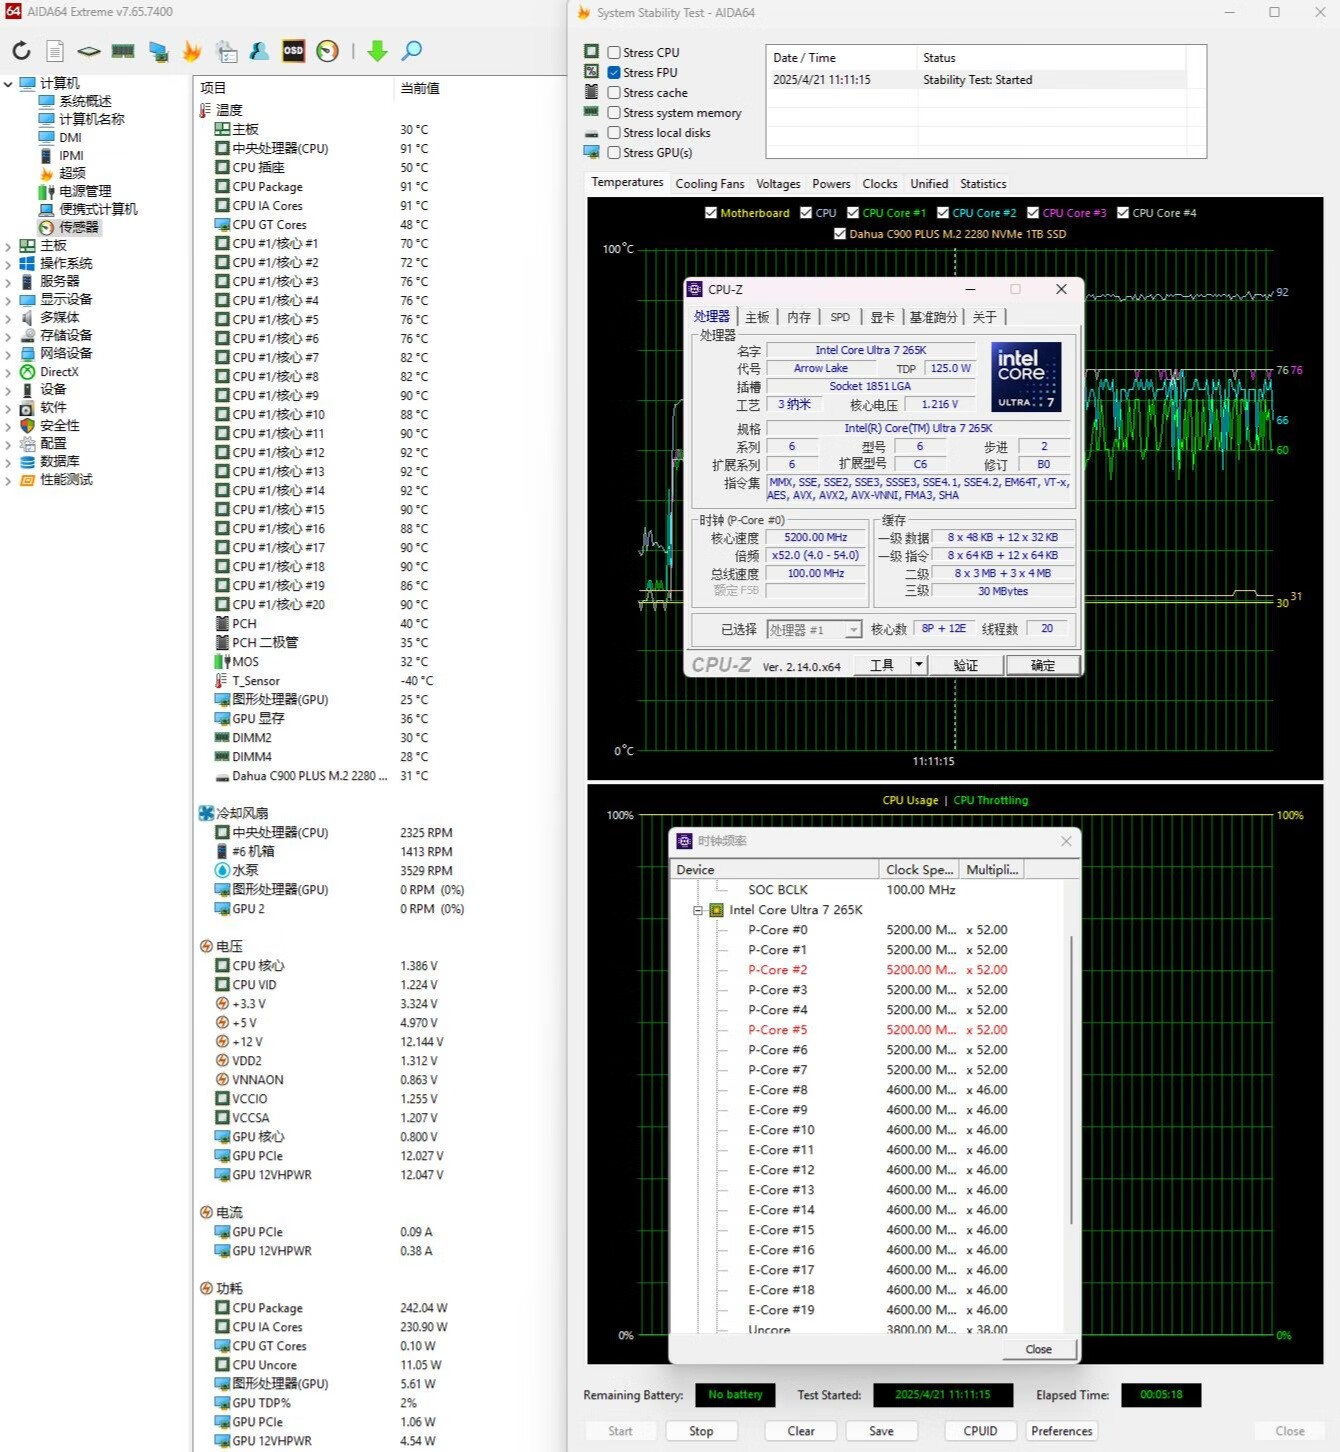The height and width of the screenshot is (1452, 1340).
Task: Uncheck the Stress FPU checkbox
Action: tap(614, 72)
